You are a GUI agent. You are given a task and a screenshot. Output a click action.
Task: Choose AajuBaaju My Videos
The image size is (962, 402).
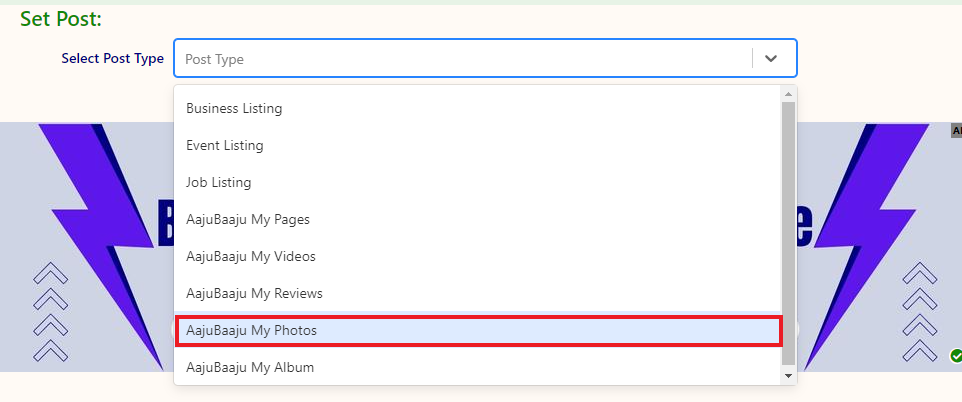(250, 256)
